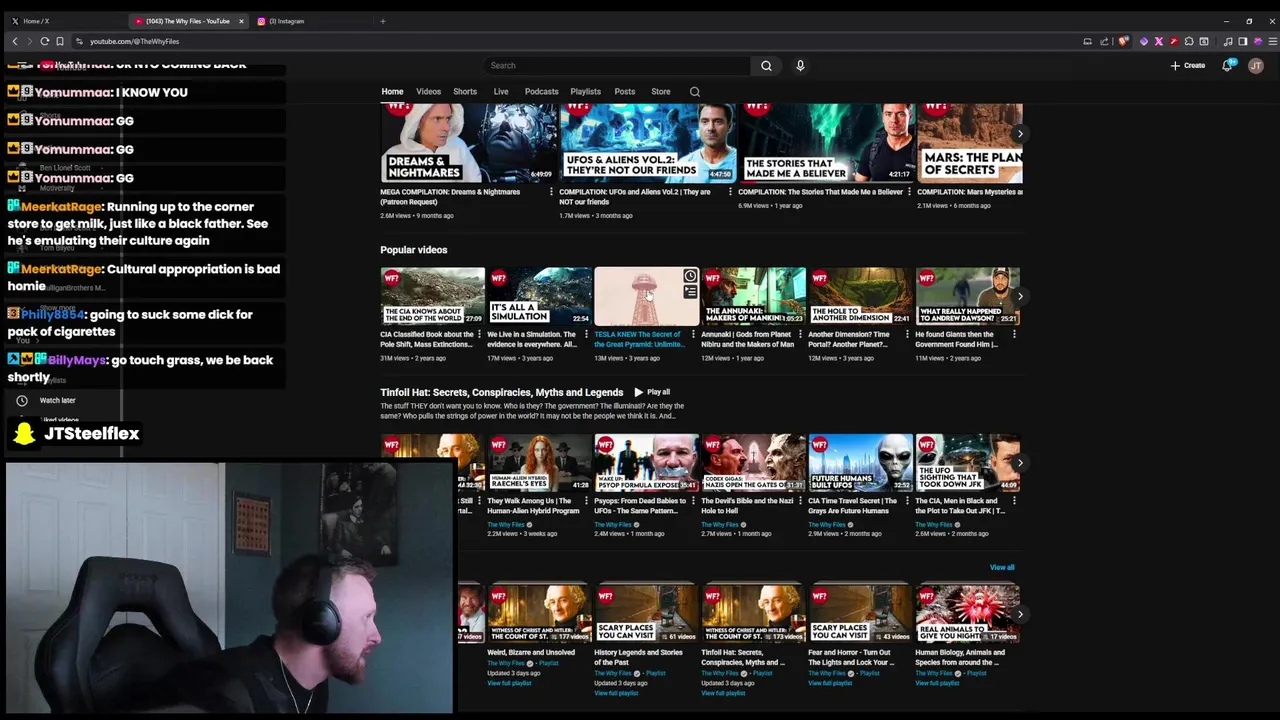
Task: Open the Podcasts tab
Action: click(541, 92)
